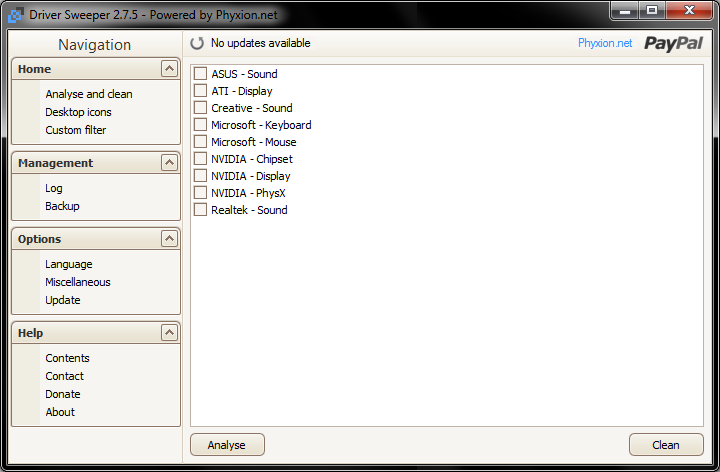Click the PayPal donate logo
Viewport: 720px width, 472px height.
point(673,43)
